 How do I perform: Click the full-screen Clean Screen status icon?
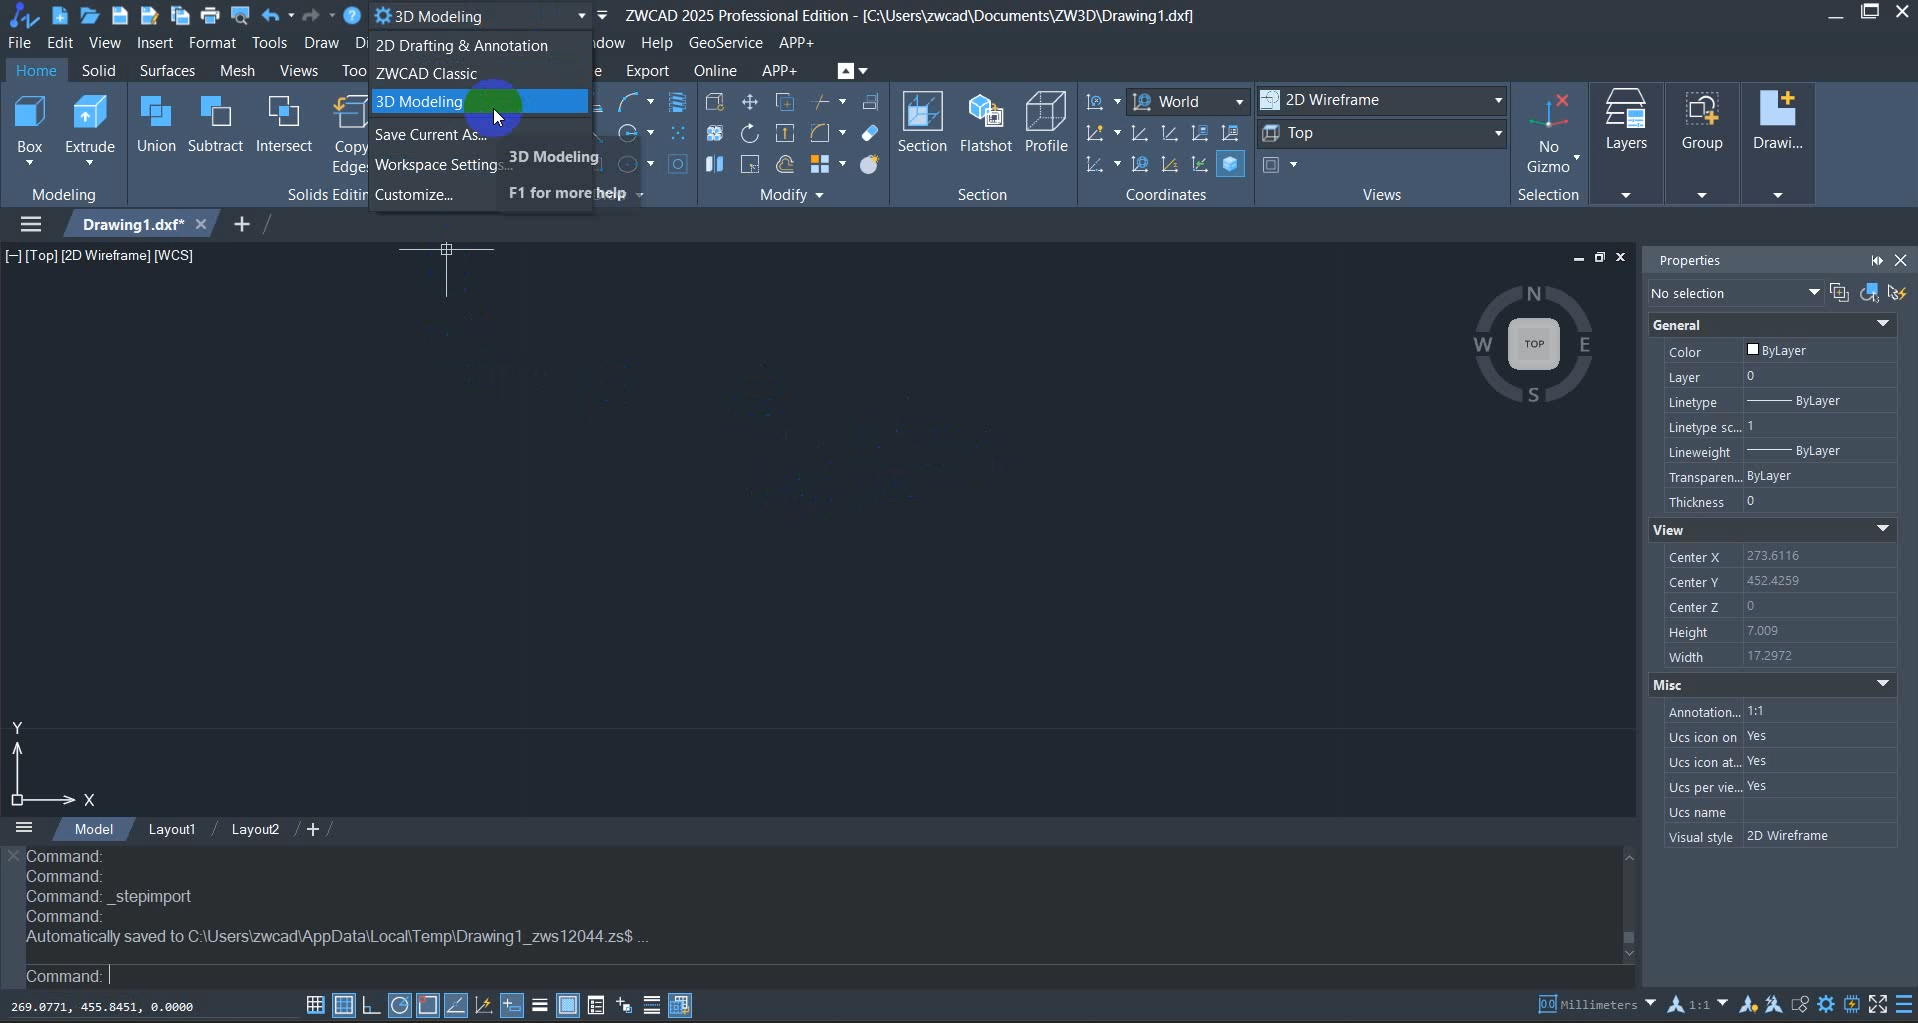[1878, 1004]
